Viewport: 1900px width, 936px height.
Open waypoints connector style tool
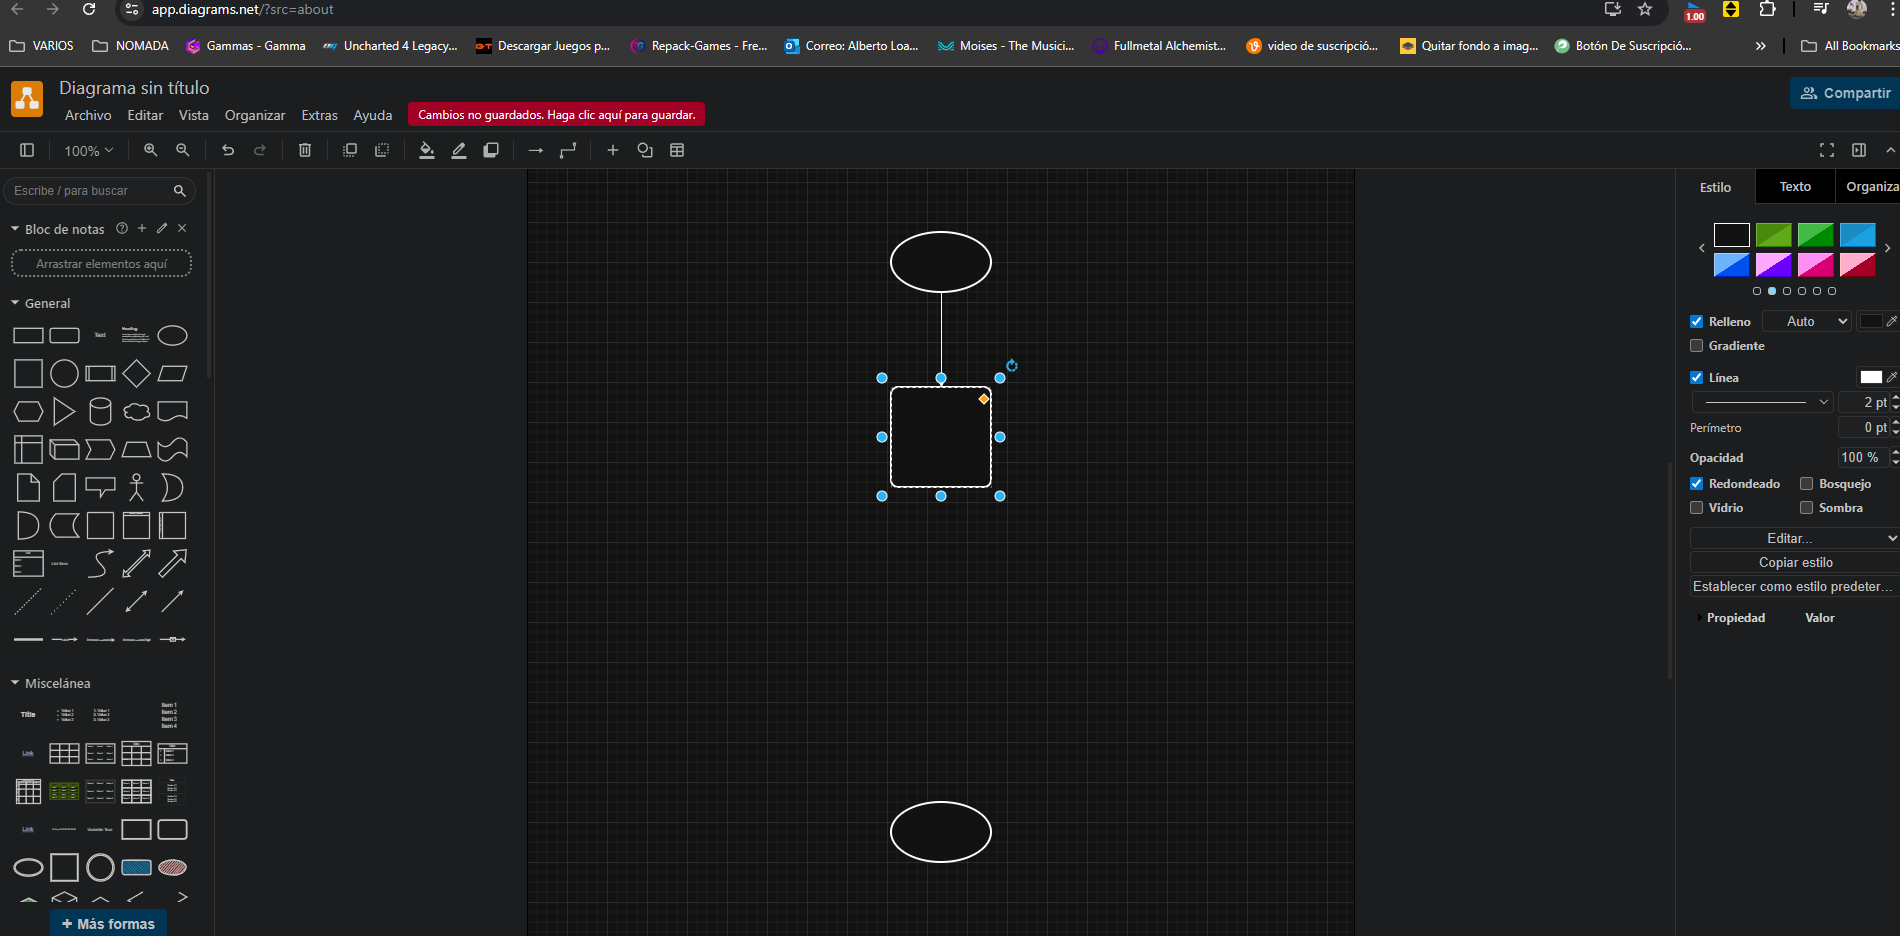pyautogui.click(x=568, y=150)
